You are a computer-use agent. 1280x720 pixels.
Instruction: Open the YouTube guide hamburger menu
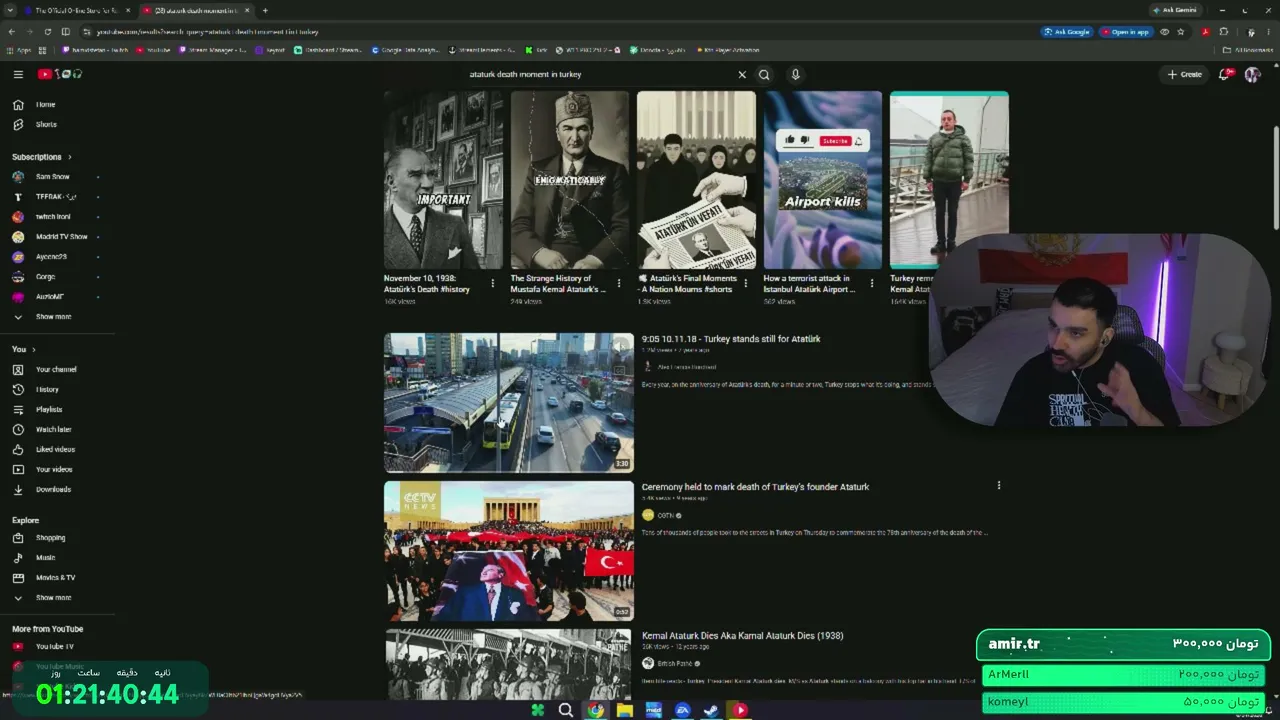(18, 74)
